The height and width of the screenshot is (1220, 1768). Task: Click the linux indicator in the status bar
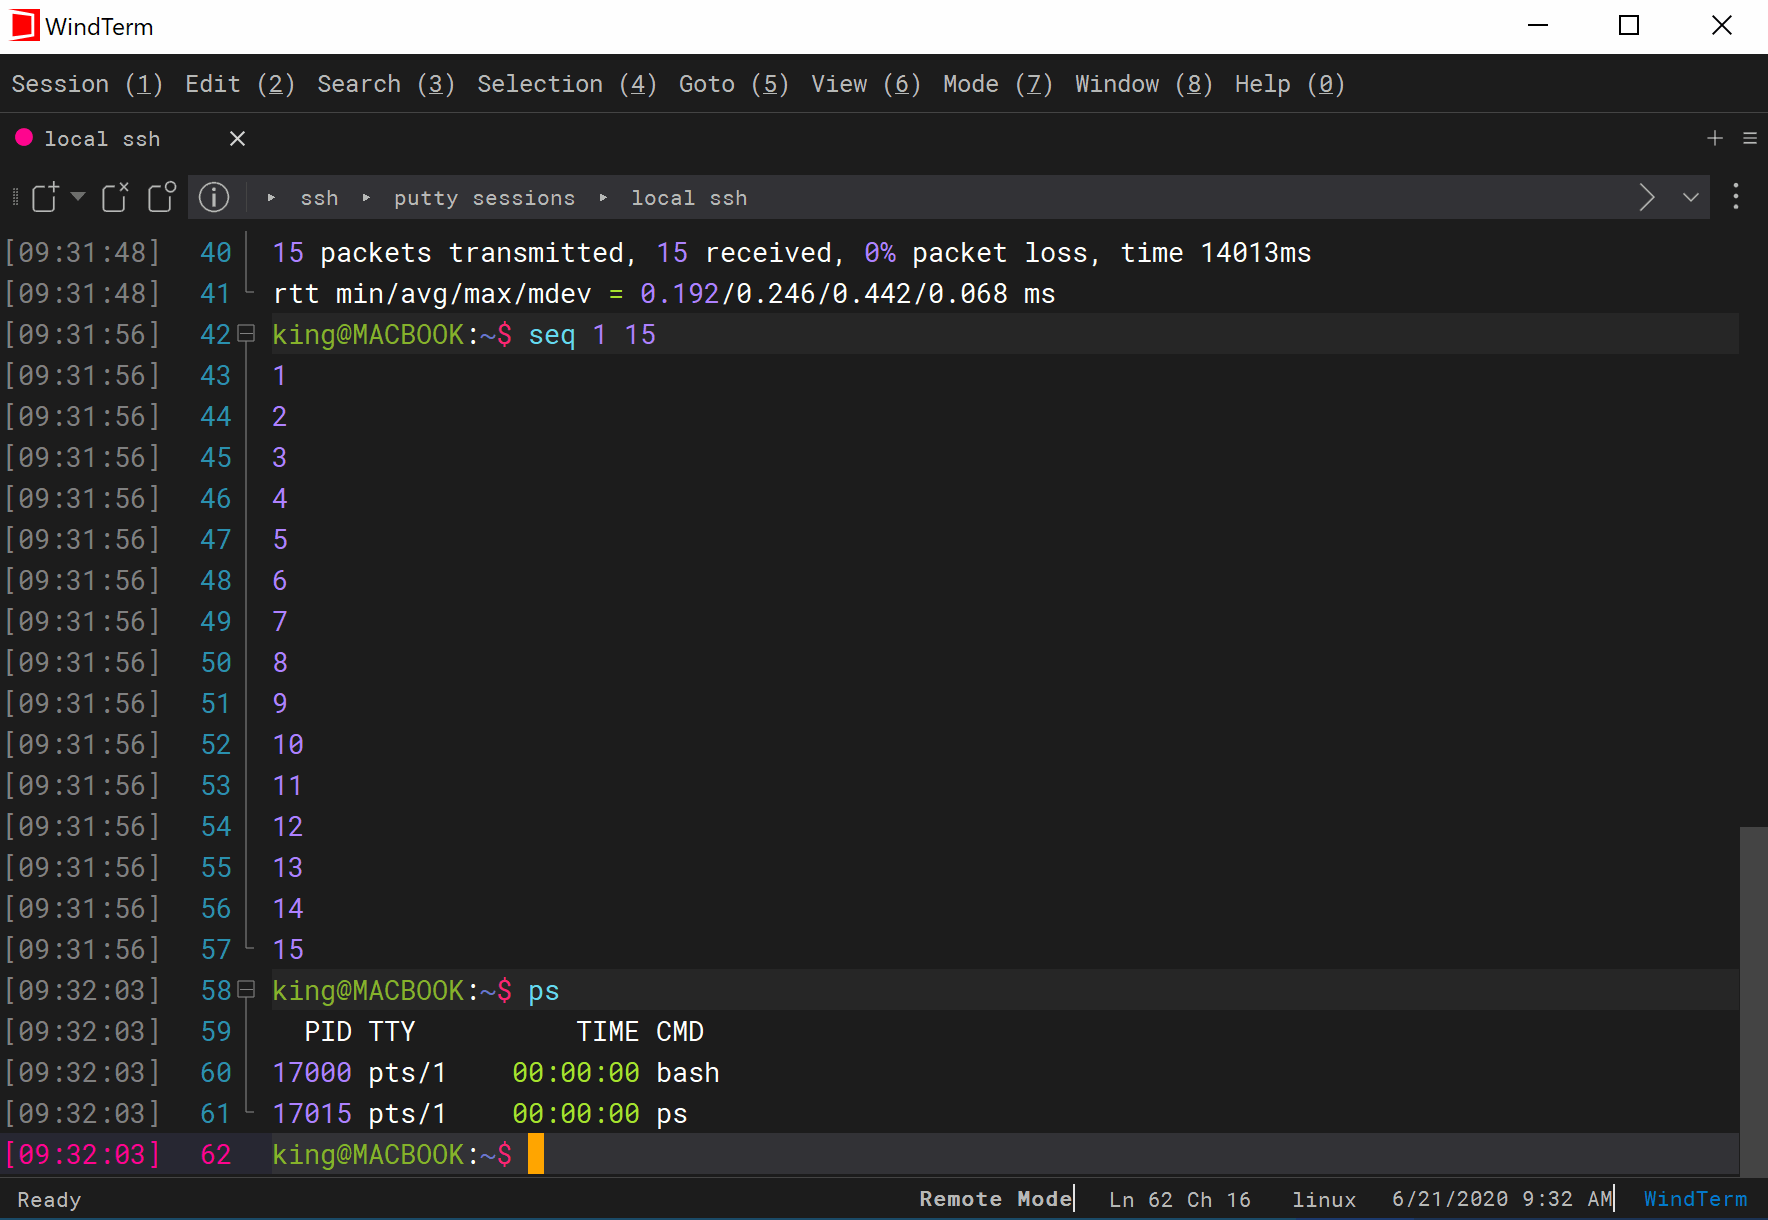[x=1324, y=1199]
